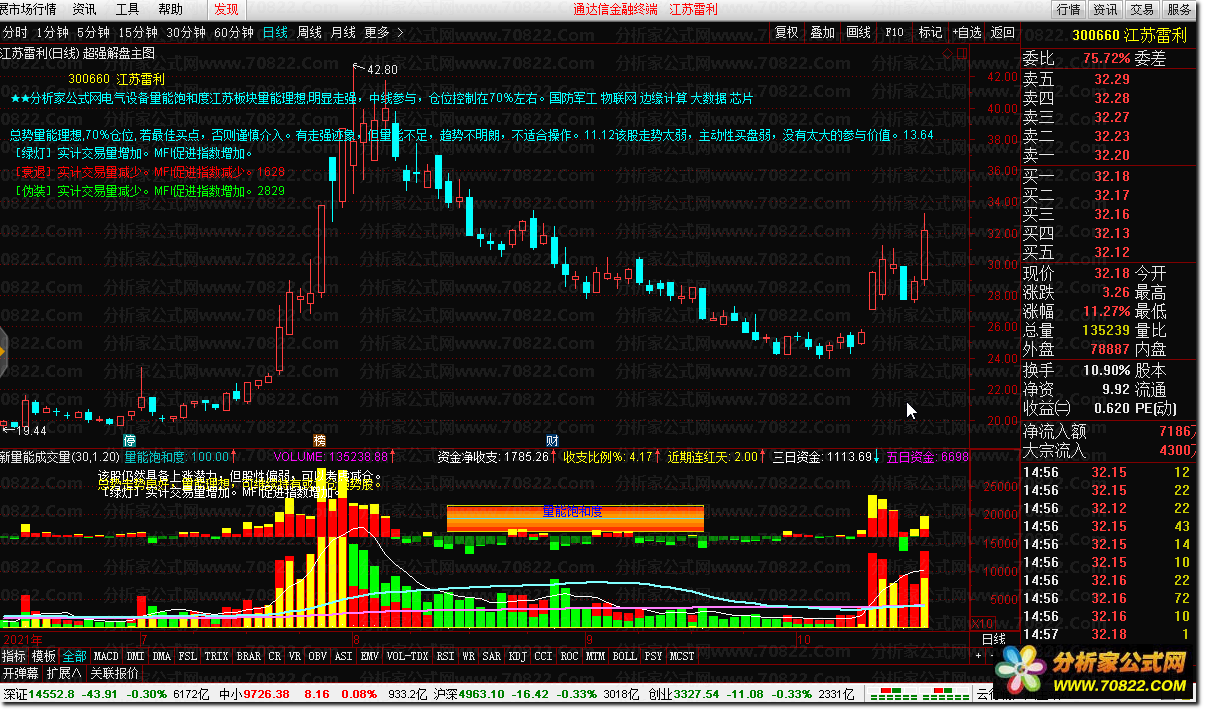Open top-right 服务 button
Viewport: 1205px width, 710px height.
(1179, 9)
